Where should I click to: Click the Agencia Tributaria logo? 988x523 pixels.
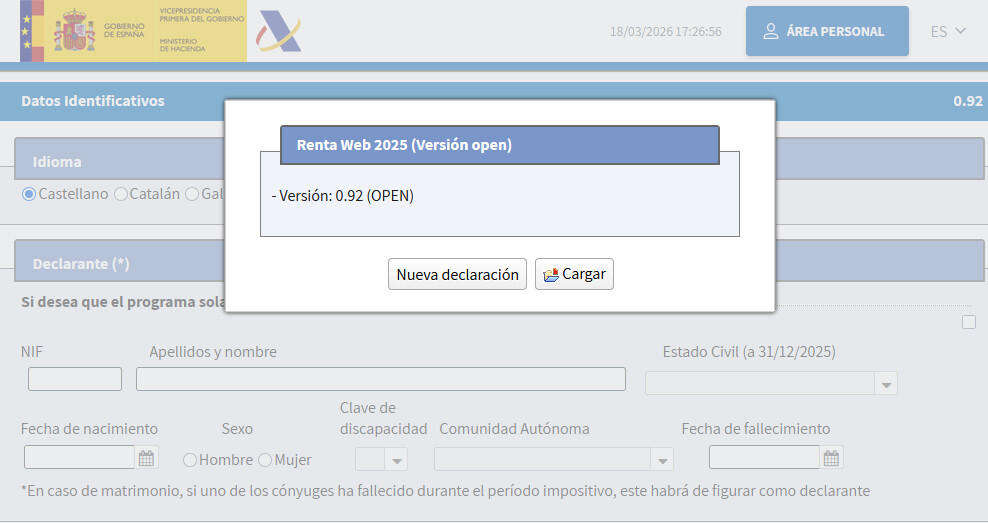click(x=279, y=32)
